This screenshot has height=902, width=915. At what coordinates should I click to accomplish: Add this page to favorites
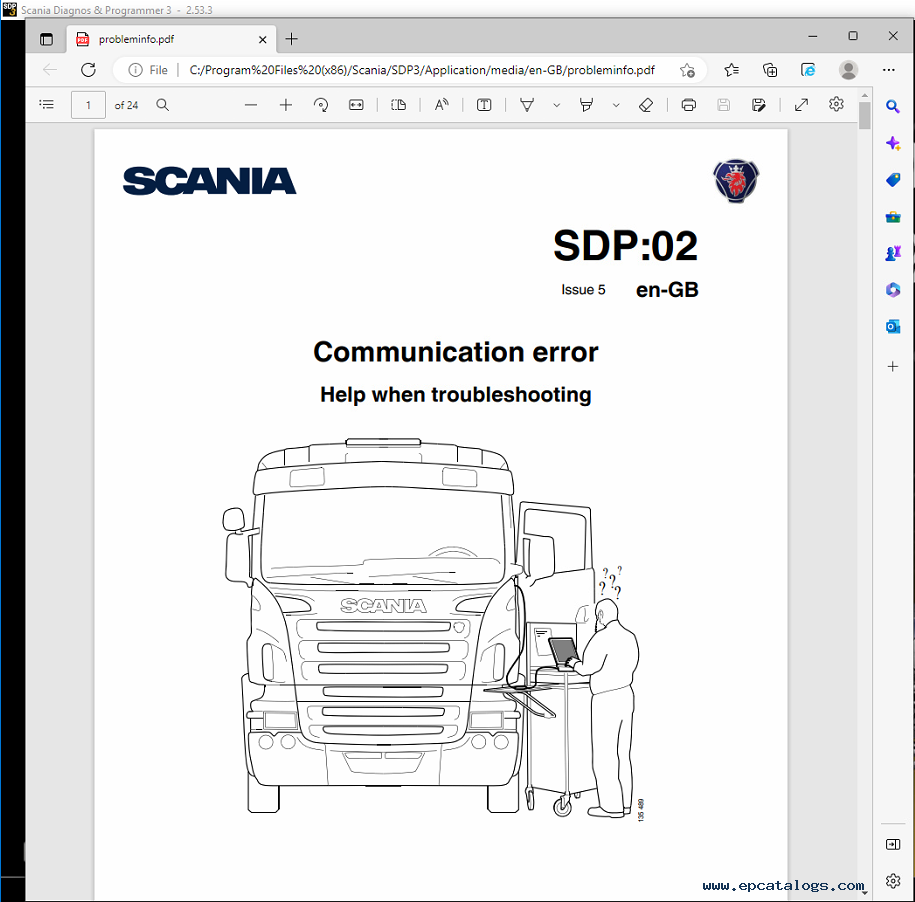[x=687, y=70]
